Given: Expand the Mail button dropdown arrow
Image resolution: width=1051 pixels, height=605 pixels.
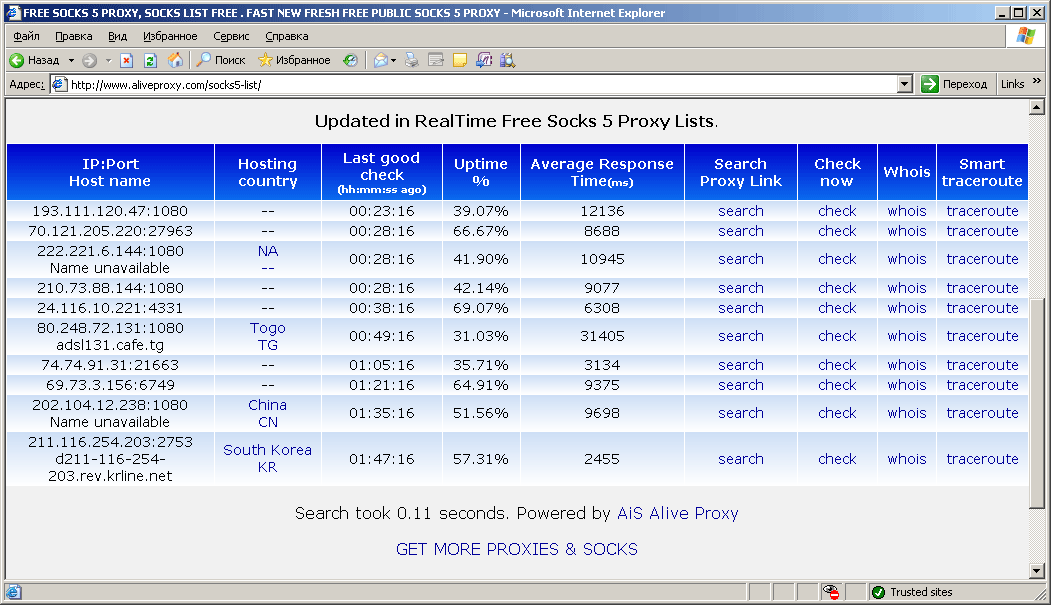Looking at the screenshot, I should (x=394, y=60).
